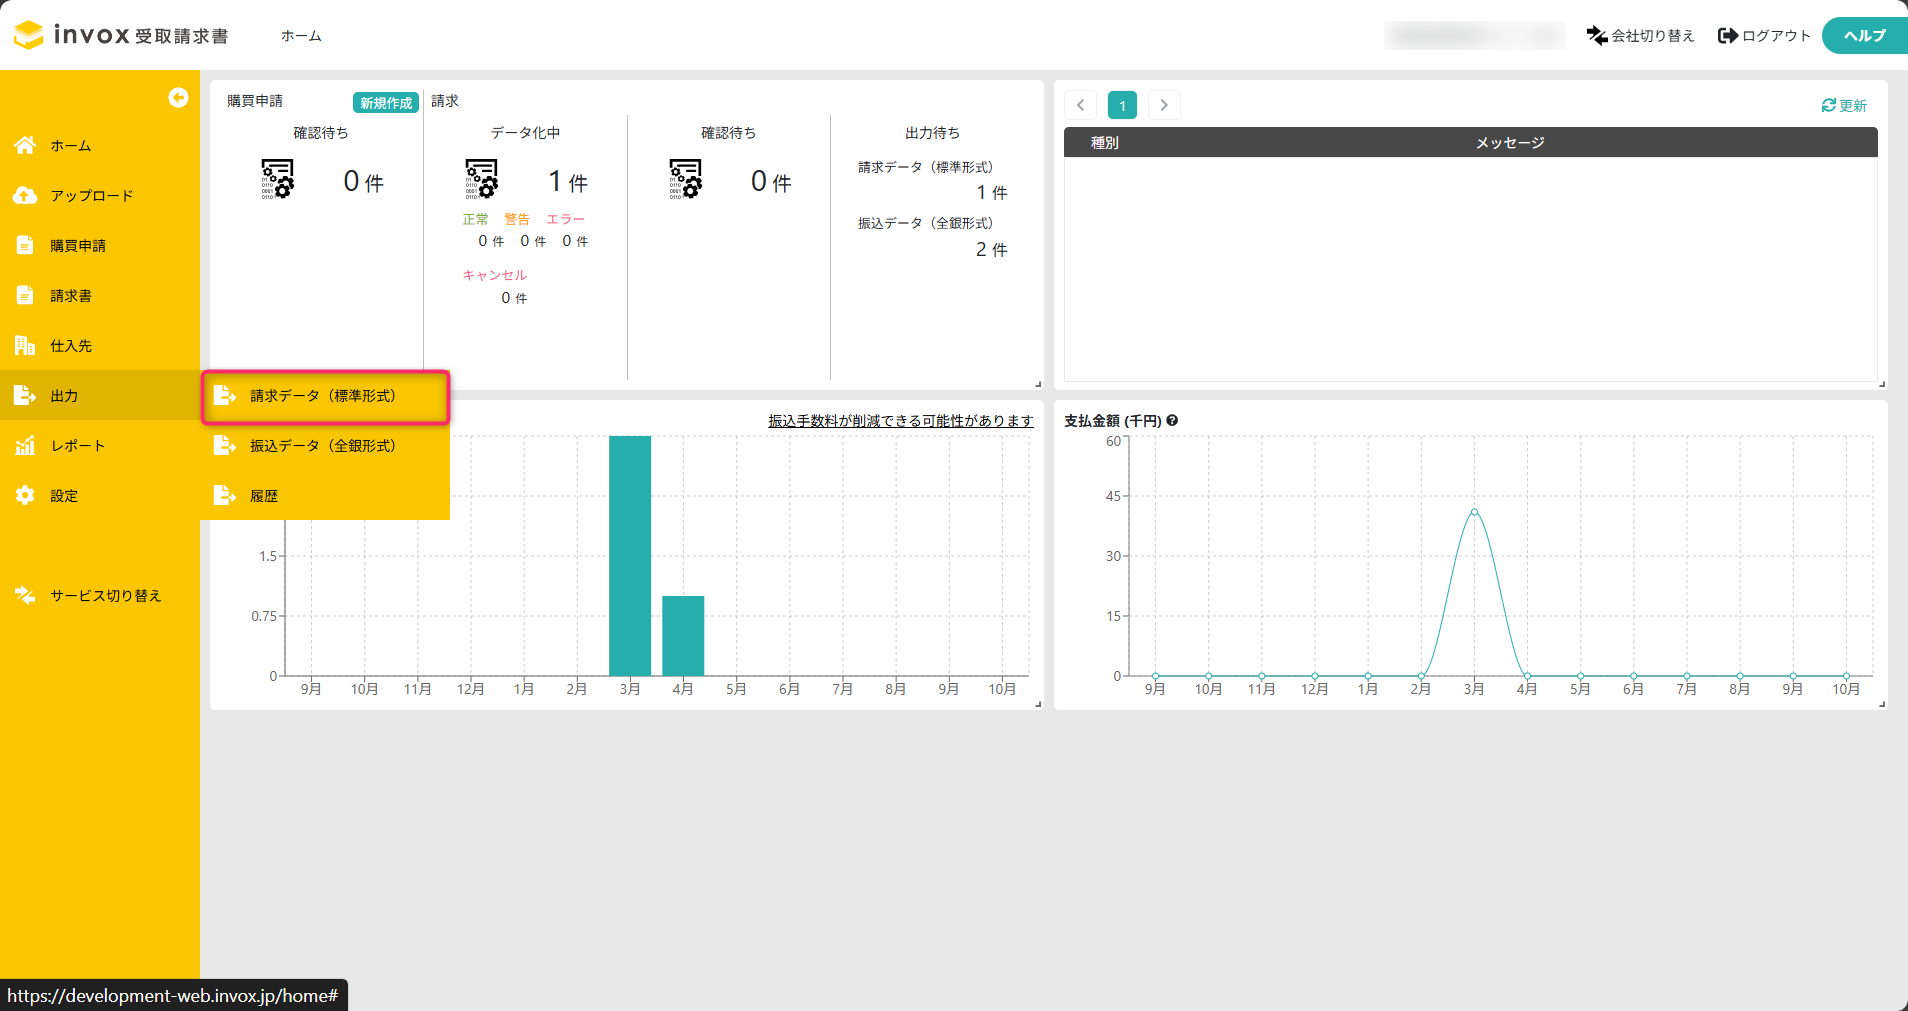This screenshot has width=1908, height=1011.
Task: Open the レポート chart icon
Action: tap(25, 445)
